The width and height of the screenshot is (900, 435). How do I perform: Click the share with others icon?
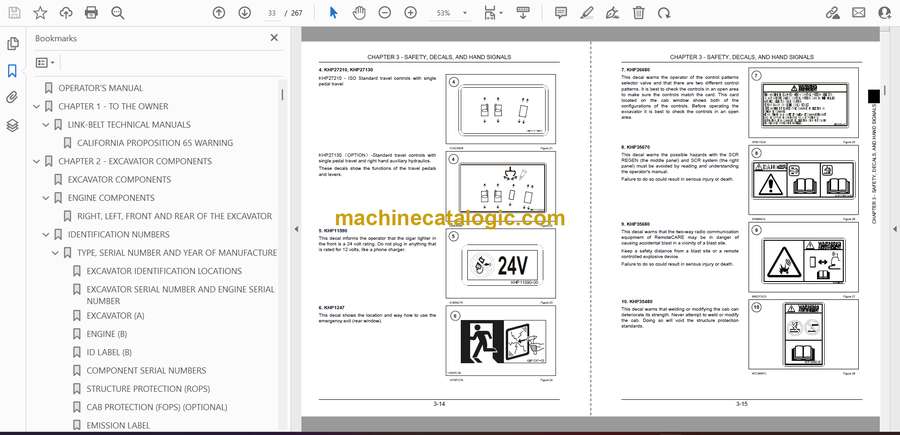(885, 13)
